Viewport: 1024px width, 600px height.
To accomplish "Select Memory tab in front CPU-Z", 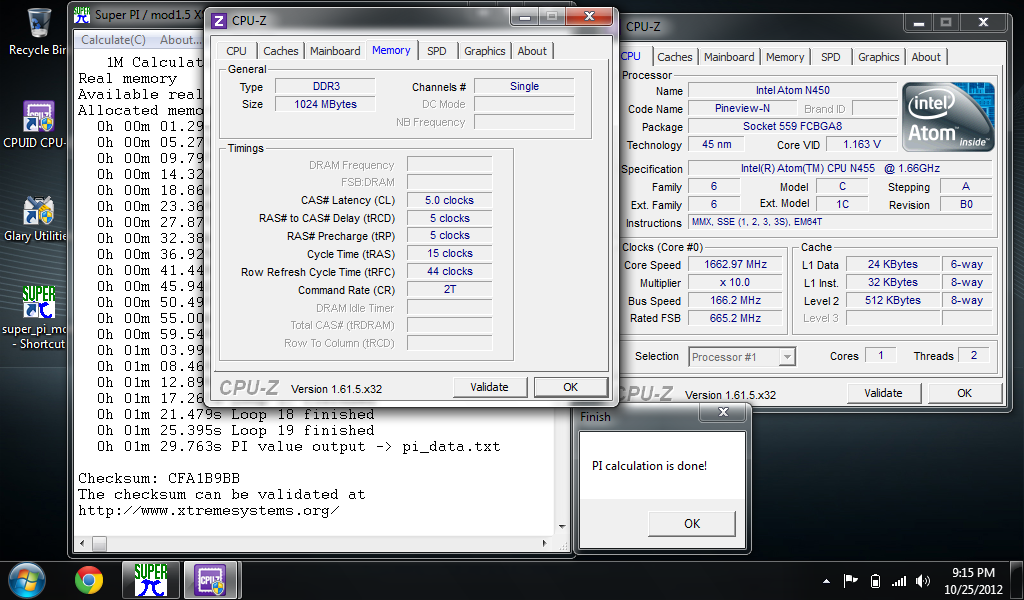I will (391, 50).
